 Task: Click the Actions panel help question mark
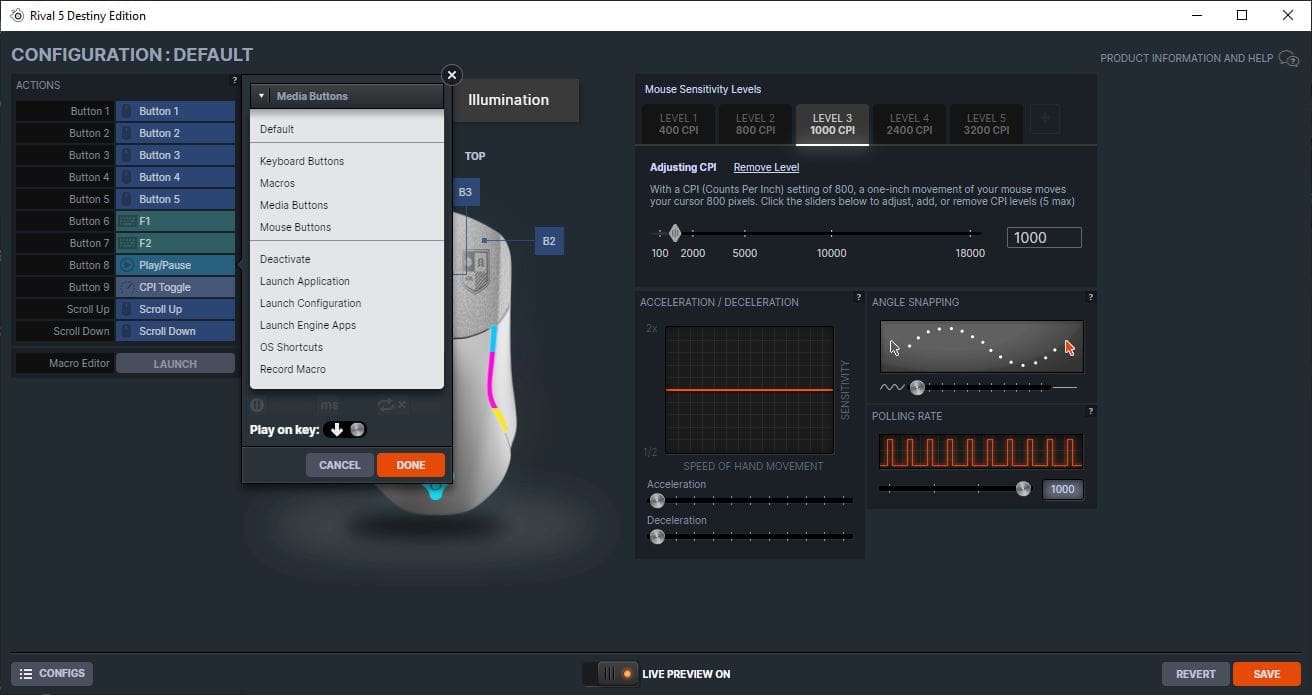(235, 80)
